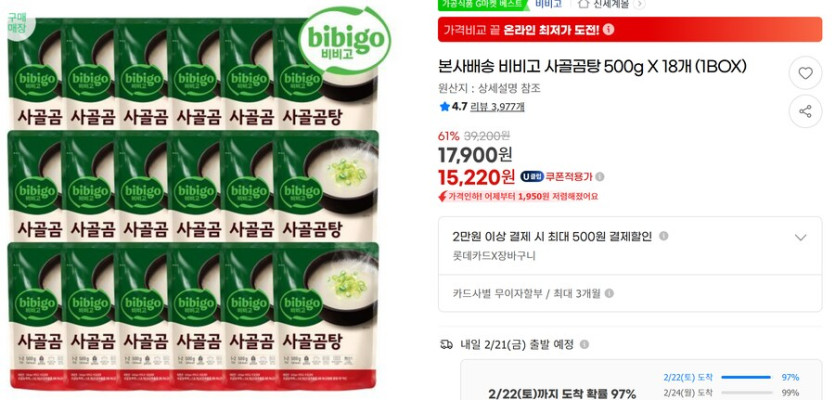
Task: Click 카드사별 무이자할부 row
Action: tap(630, 293)
